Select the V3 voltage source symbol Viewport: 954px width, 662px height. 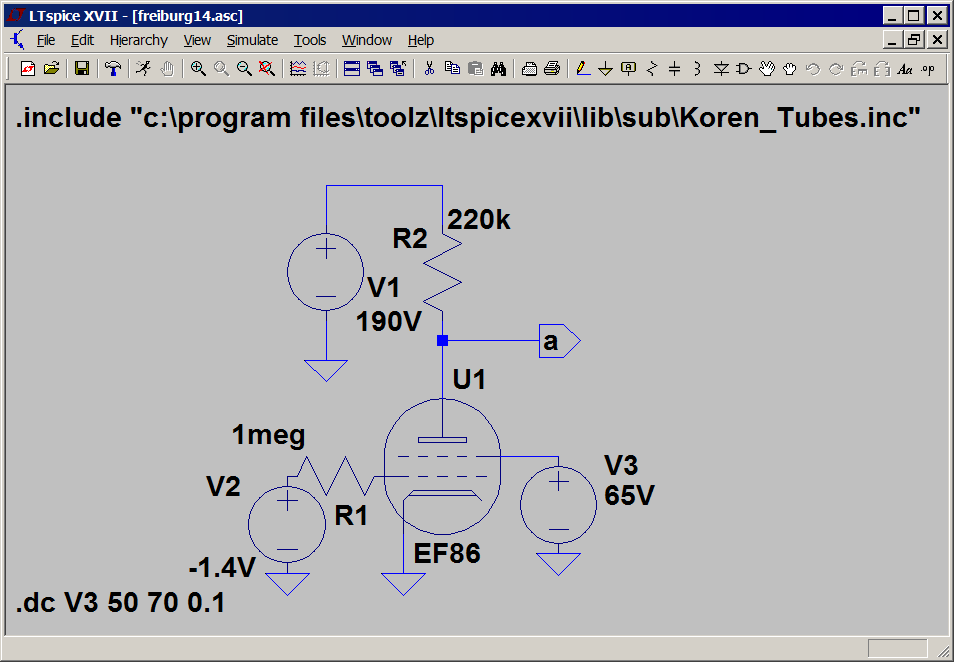(559, 505)
